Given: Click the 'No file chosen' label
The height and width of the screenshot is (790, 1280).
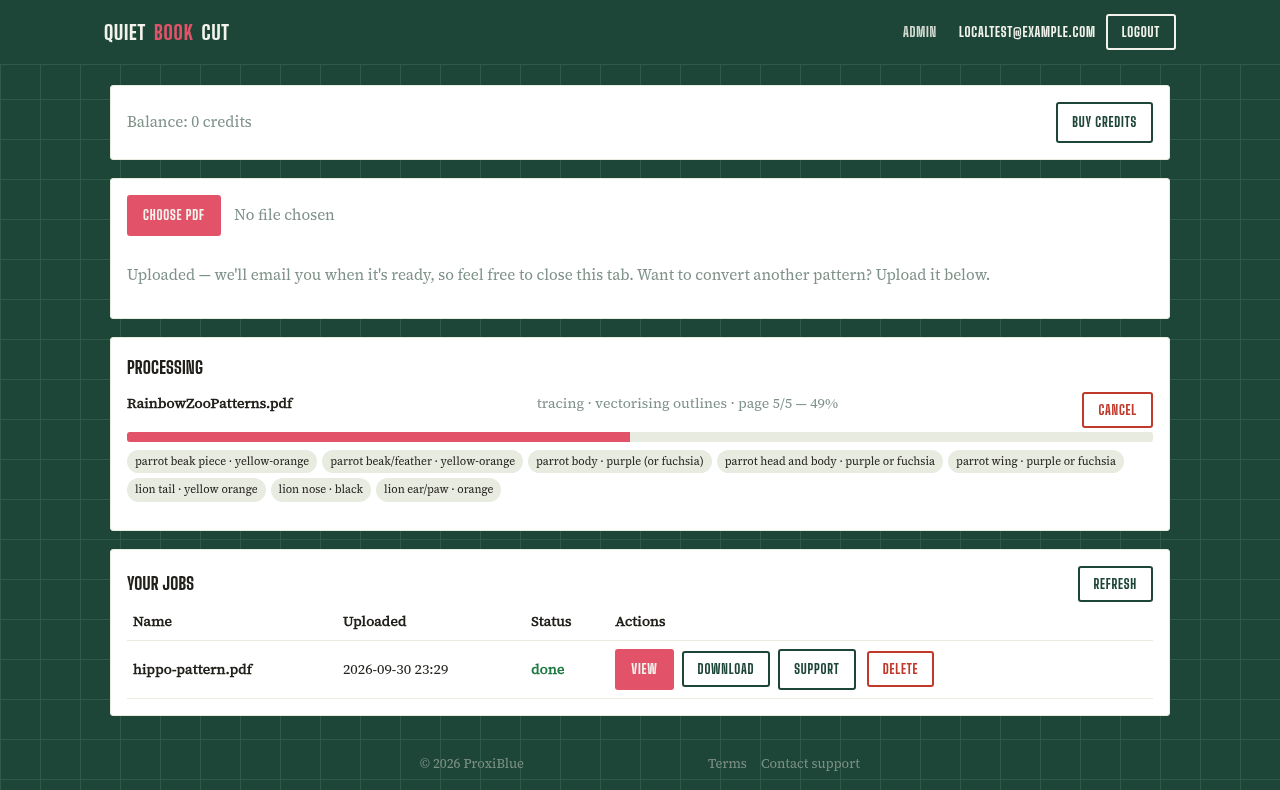Looking at the screenshot, I should point(284,215).
